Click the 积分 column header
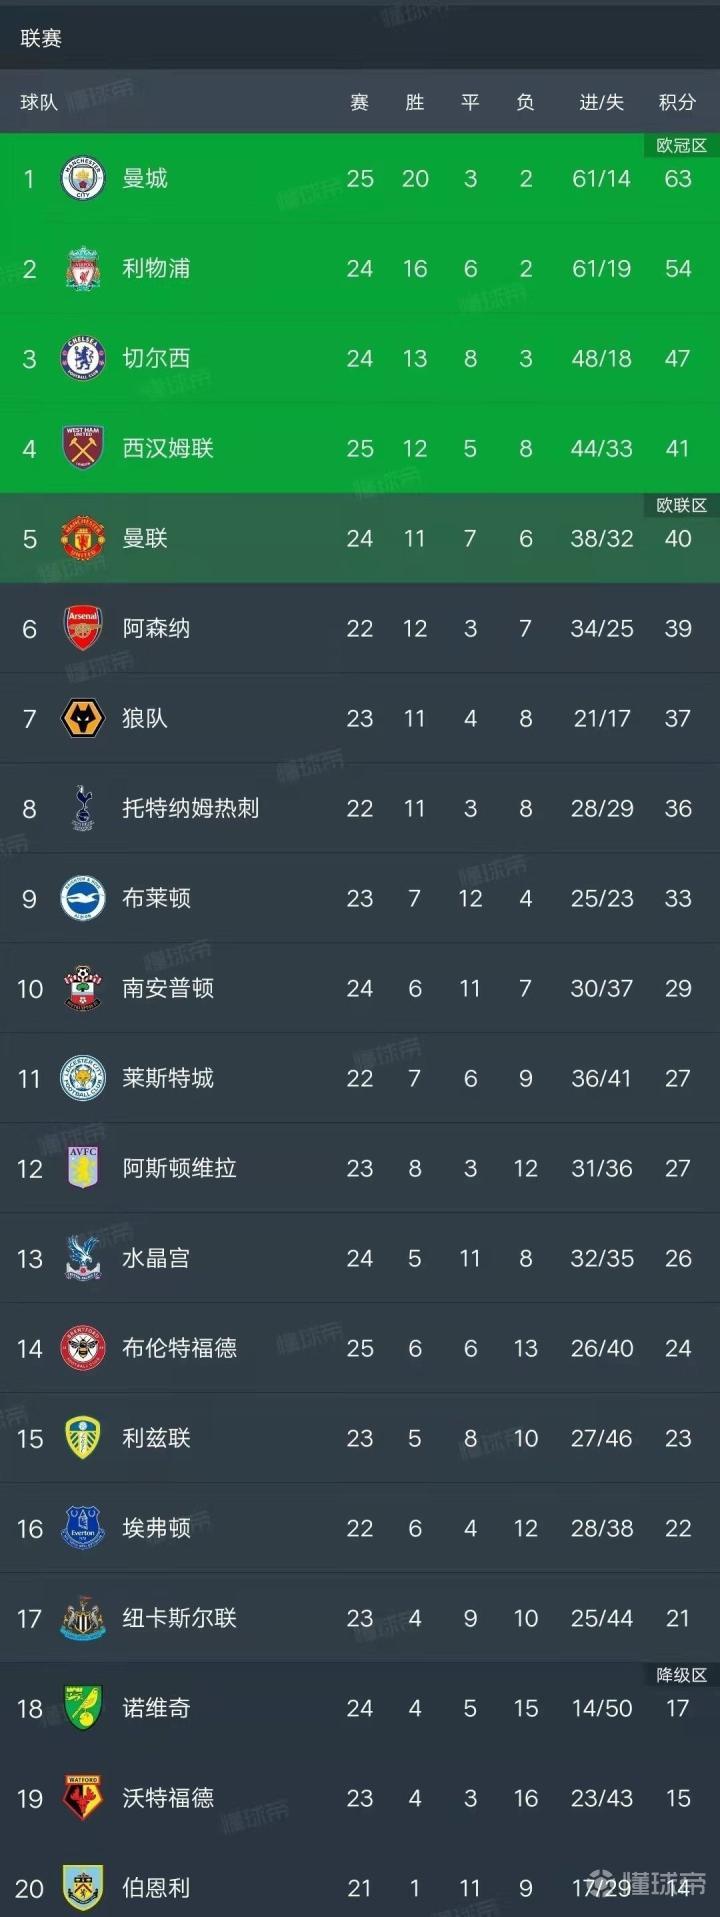Screen dimensions: 720x1917 coord(677,102)
